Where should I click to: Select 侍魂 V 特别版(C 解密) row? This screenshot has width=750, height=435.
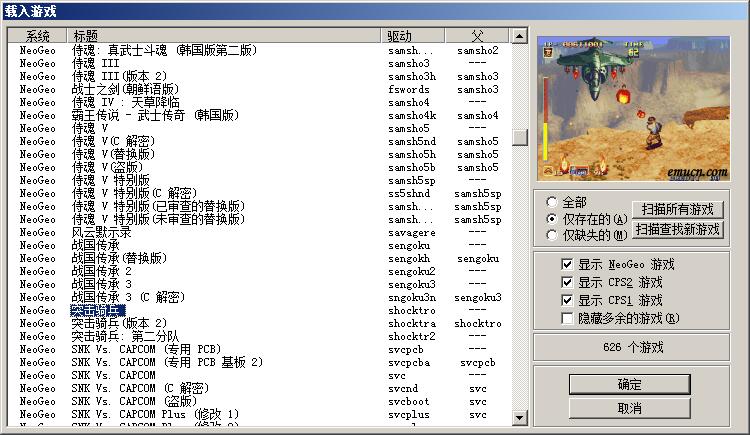pyautogui.click(x=259, y=193)
